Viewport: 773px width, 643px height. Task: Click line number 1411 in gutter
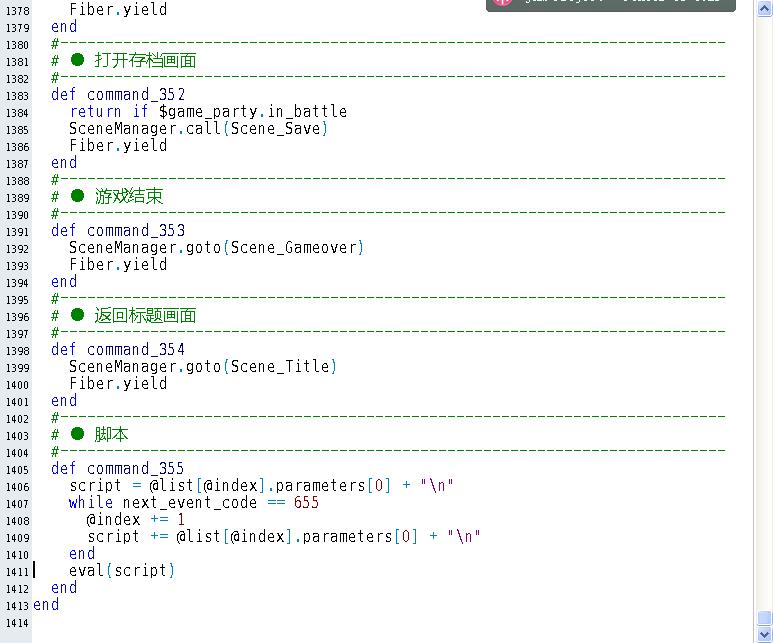[x=17, y=572]
